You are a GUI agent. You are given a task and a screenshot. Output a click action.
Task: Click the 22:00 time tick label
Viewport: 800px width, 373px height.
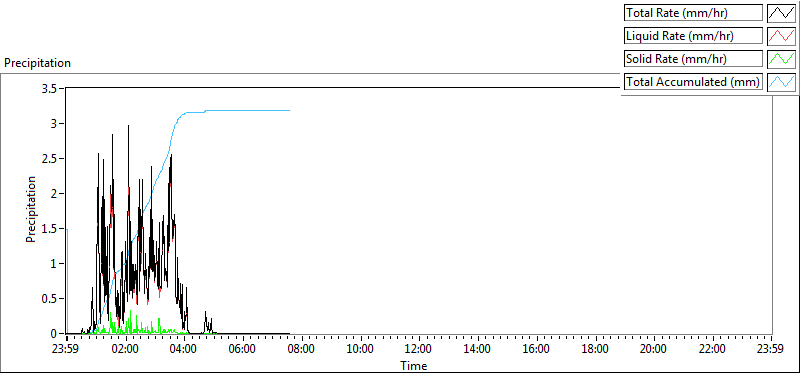pyautogui.click(x=712, y=350)
